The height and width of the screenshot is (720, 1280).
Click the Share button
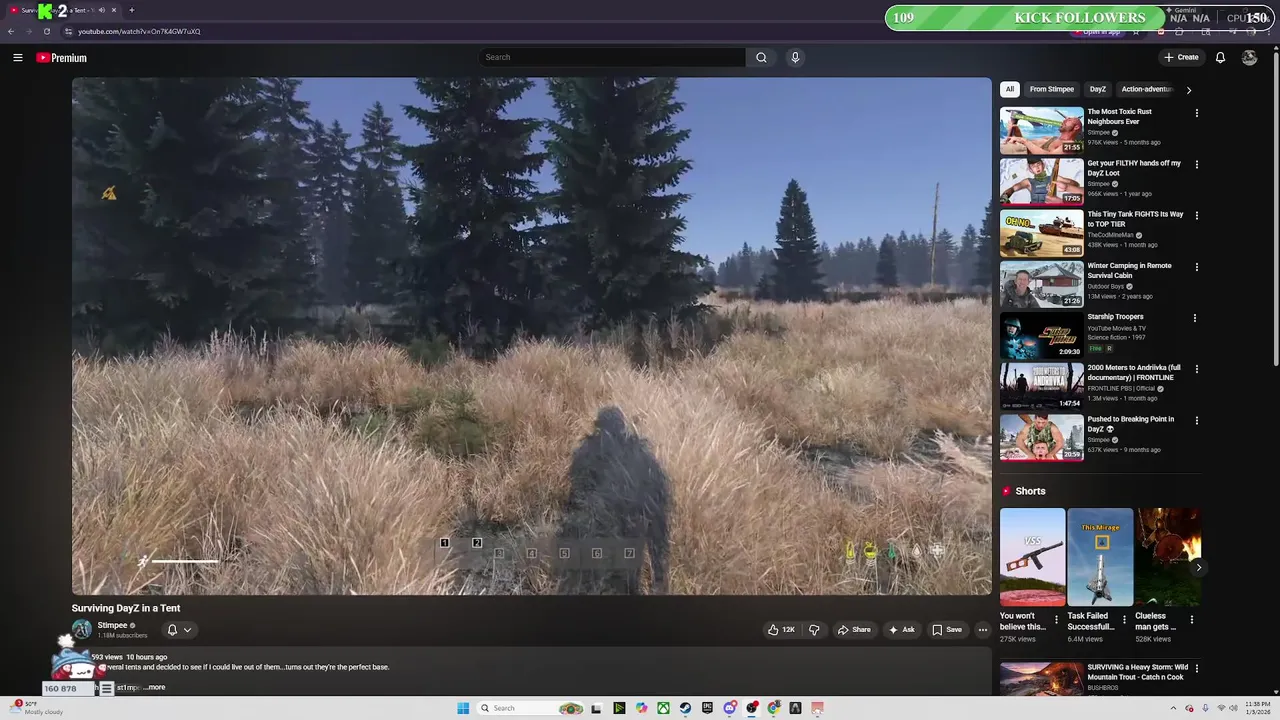pyautogui.click(x=854, y=630)
